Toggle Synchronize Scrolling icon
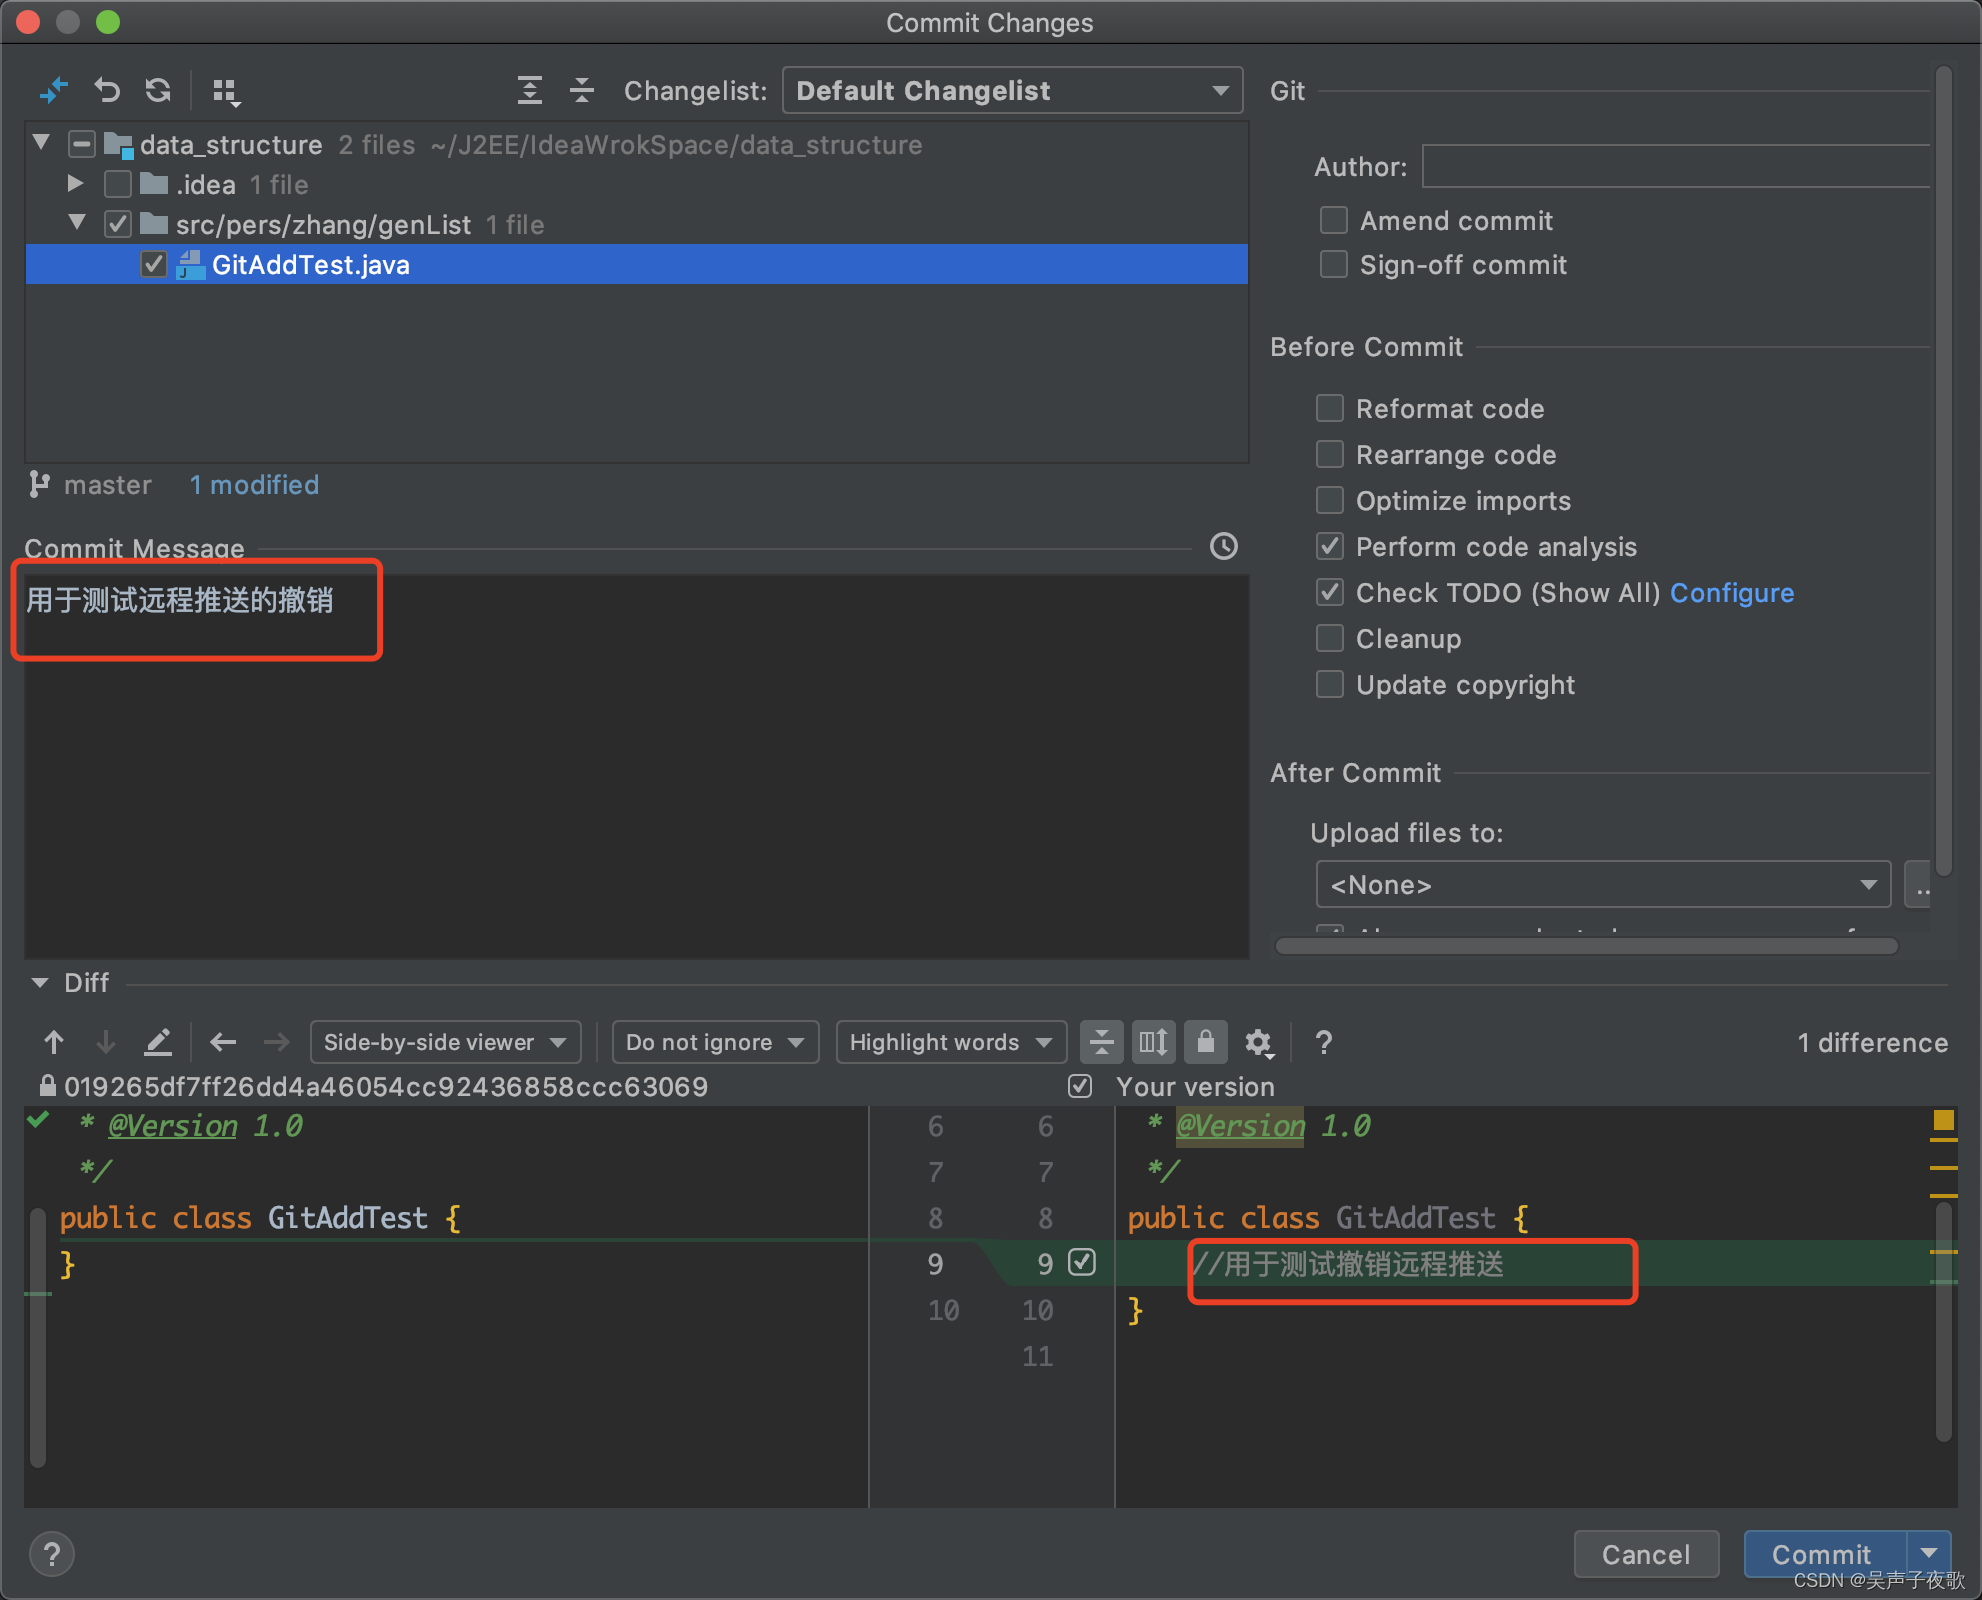 point(1153,1042)
